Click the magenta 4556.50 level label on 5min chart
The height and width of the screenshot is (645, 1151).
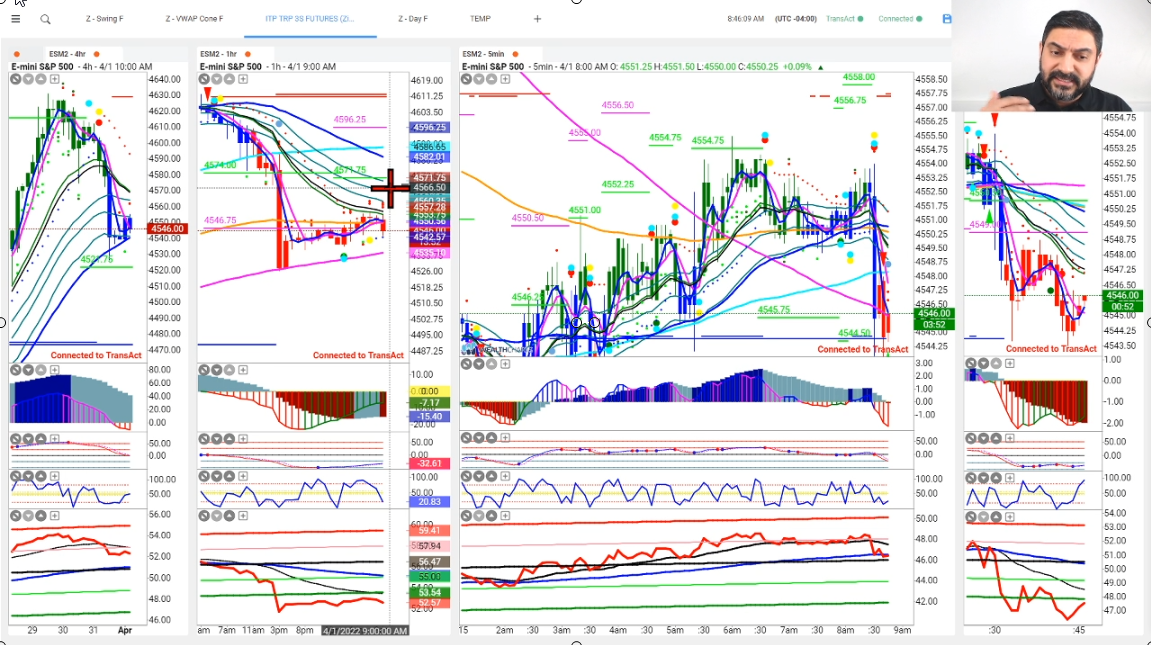(617, 105)
